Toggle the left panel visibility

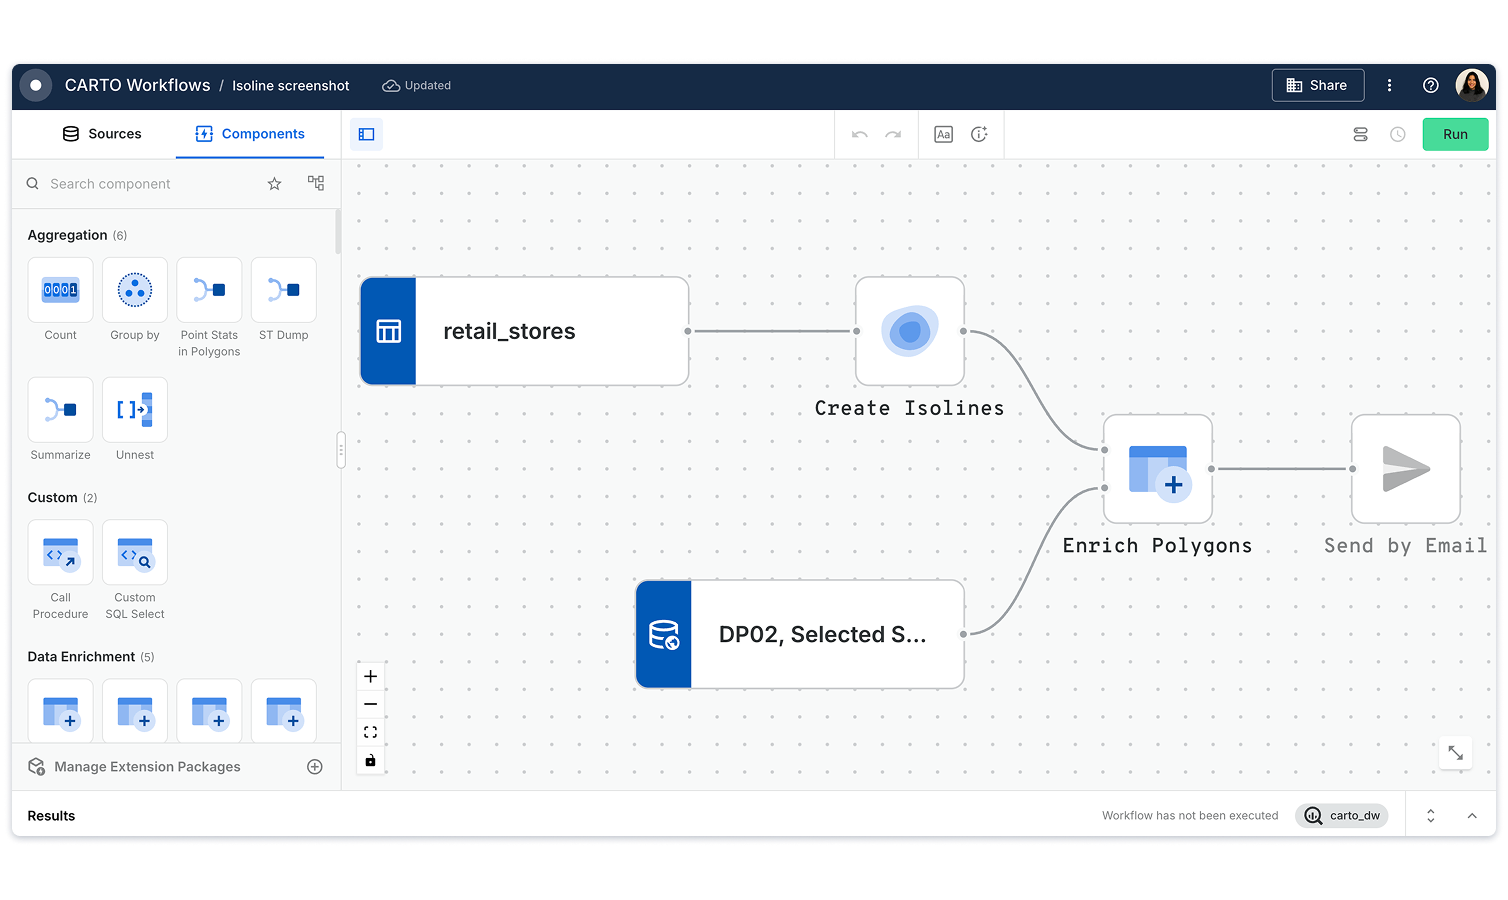coord(366,134)
